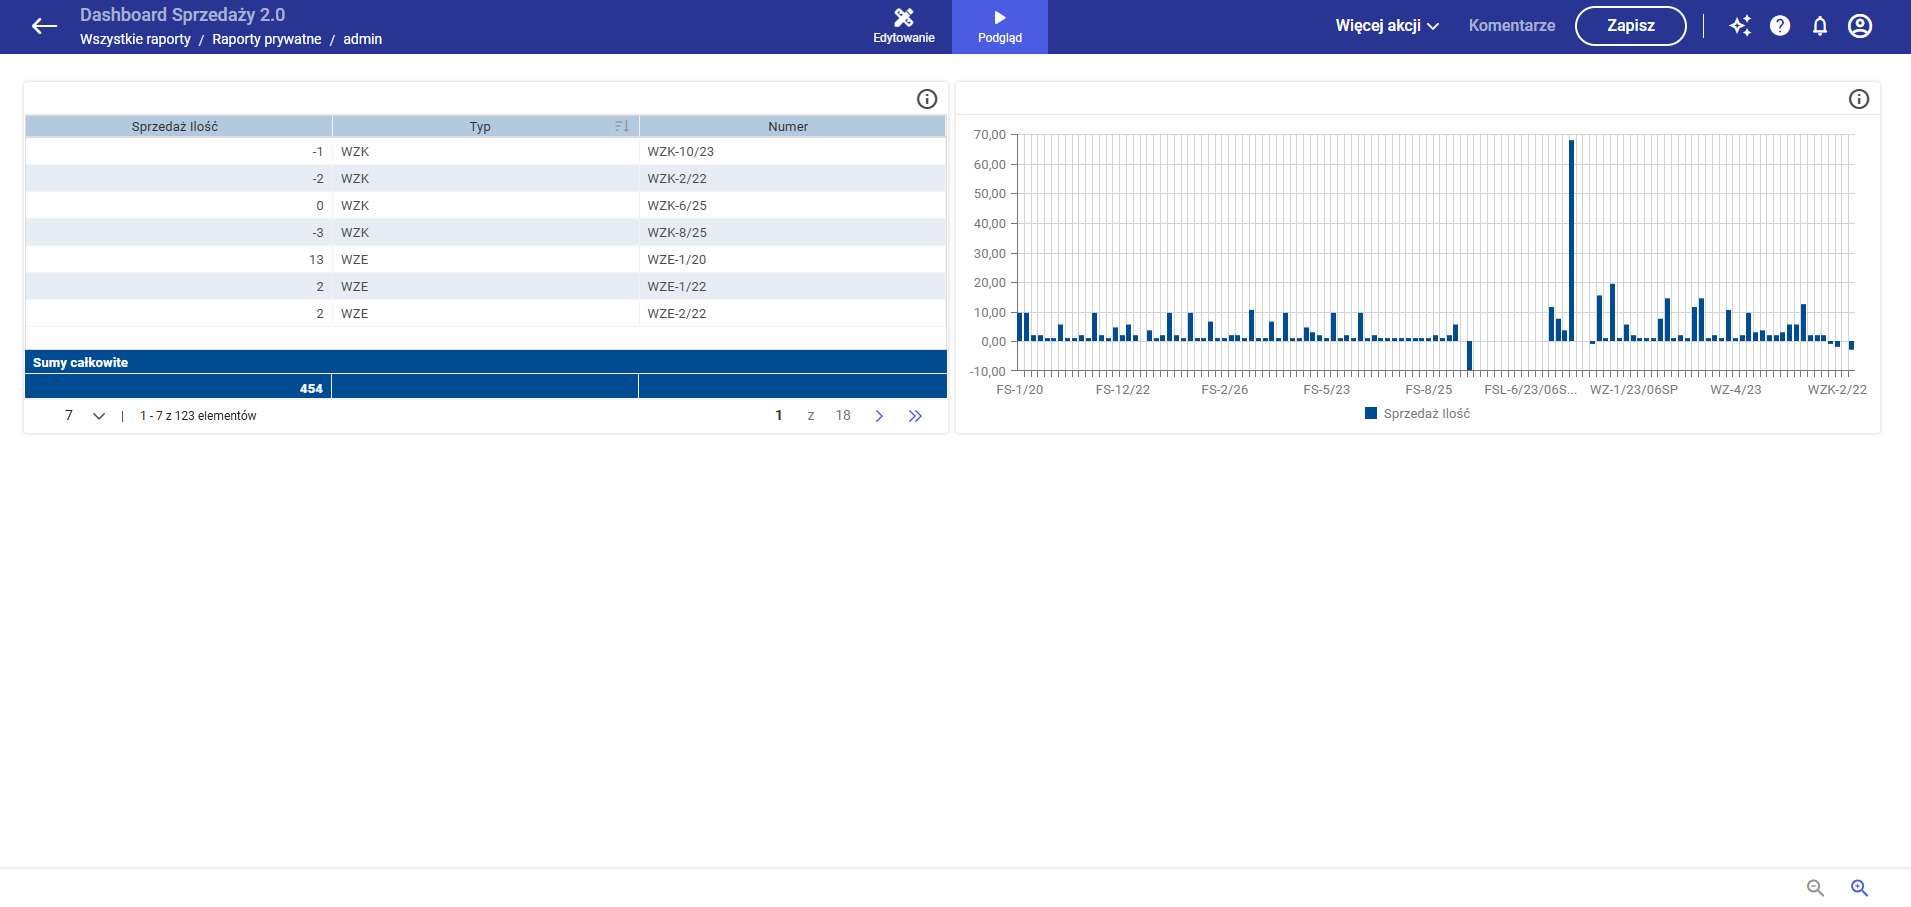This screenshot has height=907, width=1911.
Task: Switch to Podgląd mode
Action: click(x=999, y=27)
